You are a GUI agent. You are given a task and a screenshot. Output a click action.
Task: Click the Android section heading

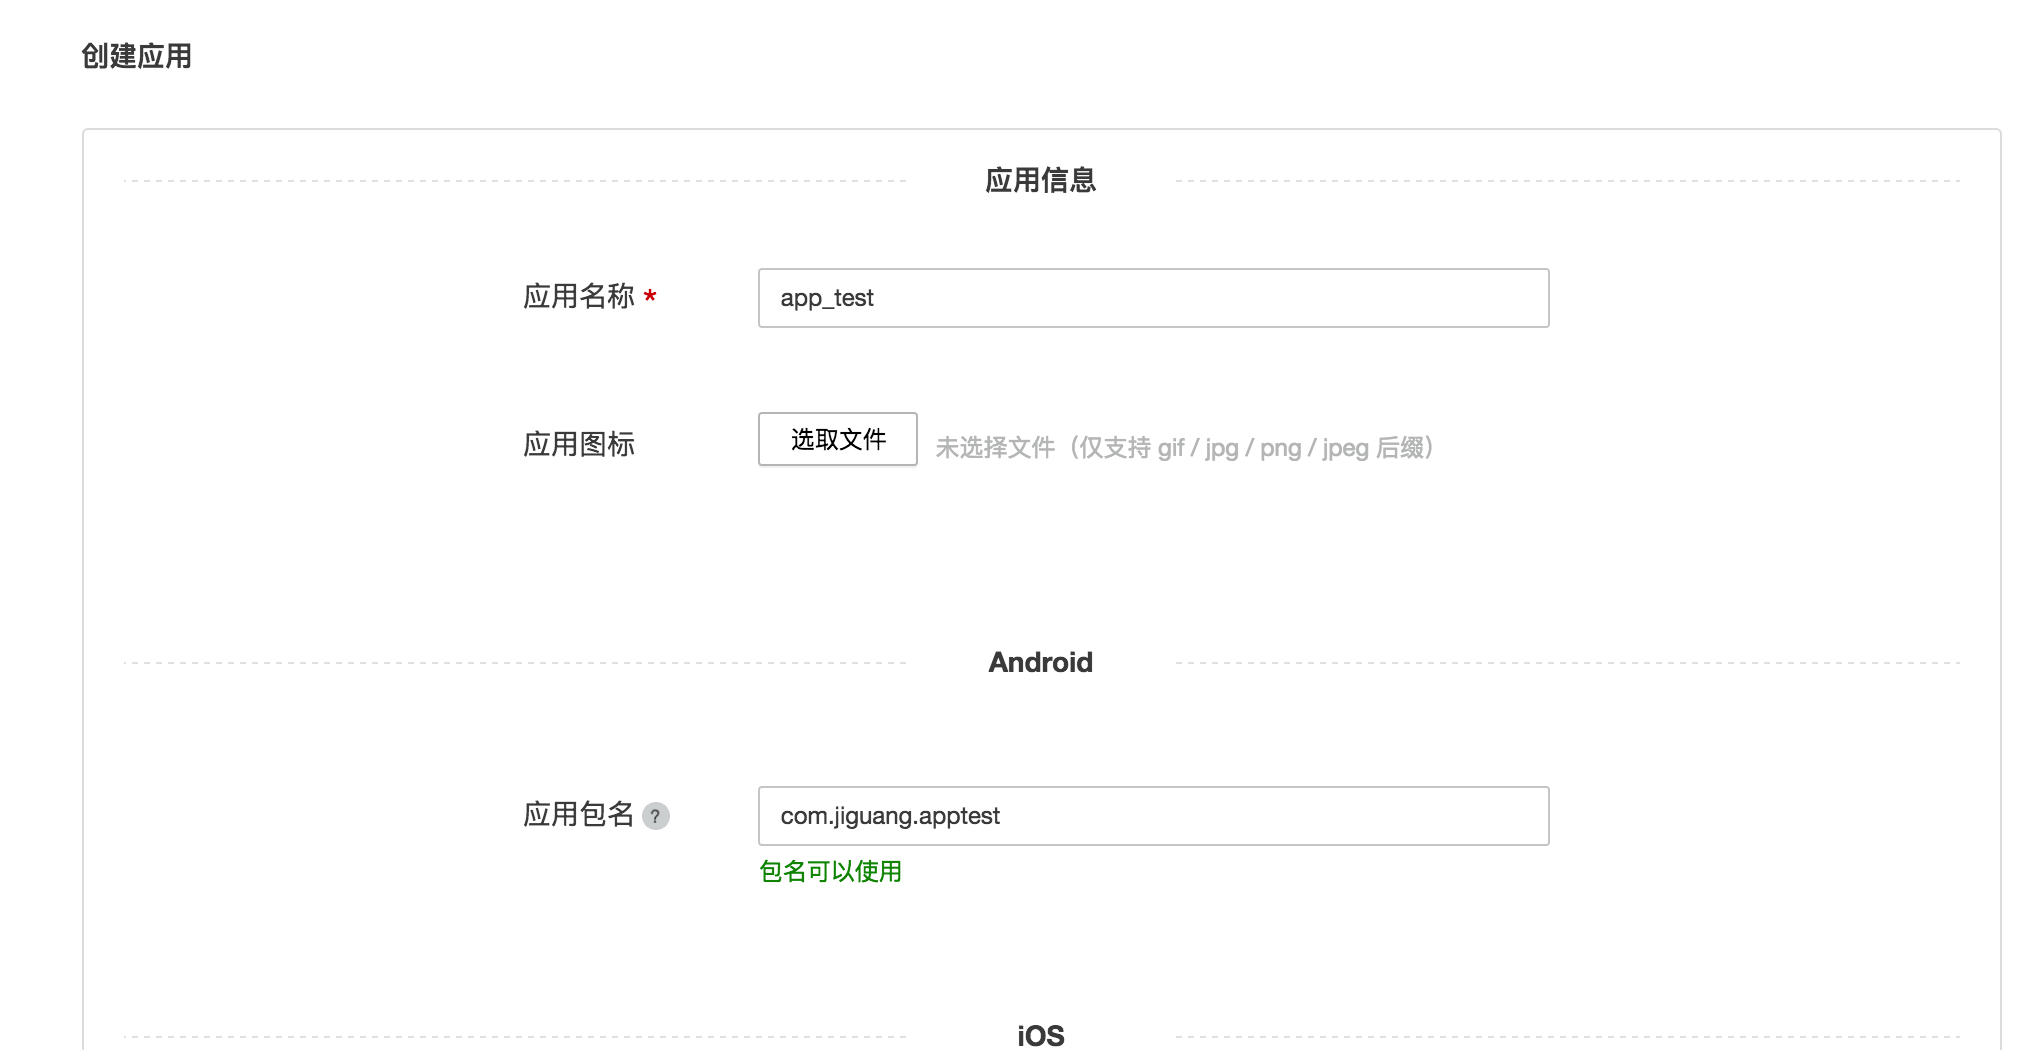pyautogui.click(x=1040, y=663)
